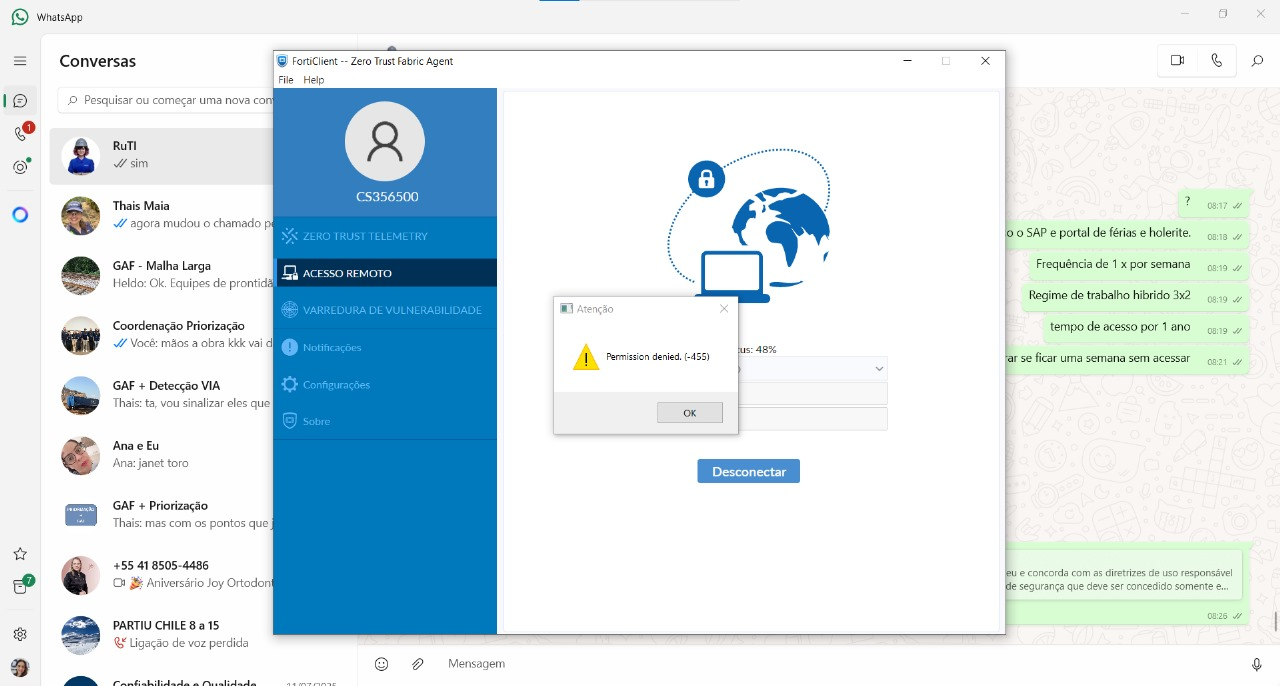This screenshot has height=686, width=1280.
Task: Search within the WhatsApp chat
Action: [x=1257, y=61]
